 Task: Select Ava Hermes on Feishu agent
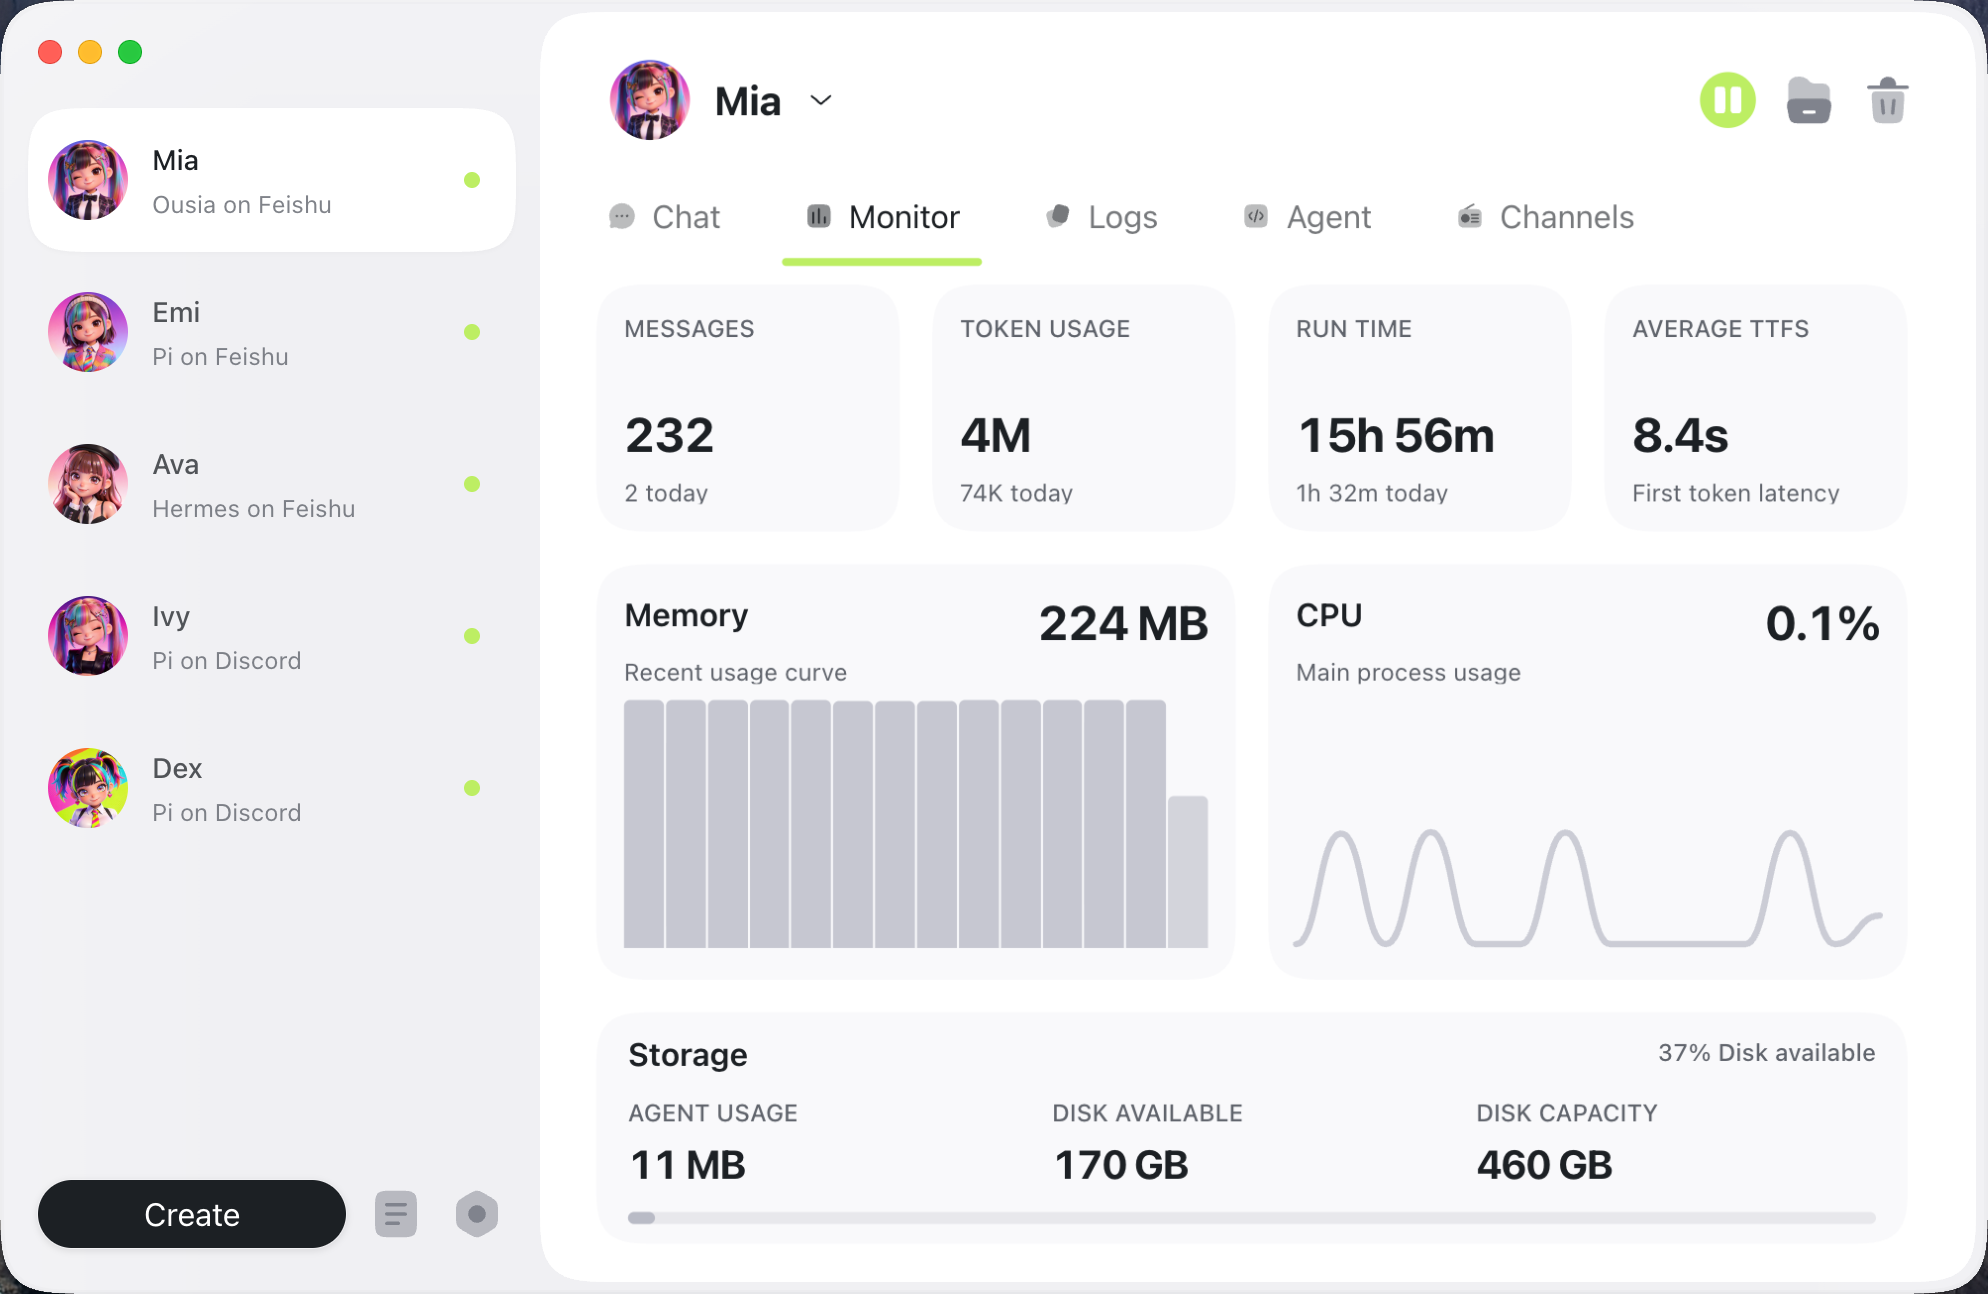pyautogui.click(x=272, y=484)
